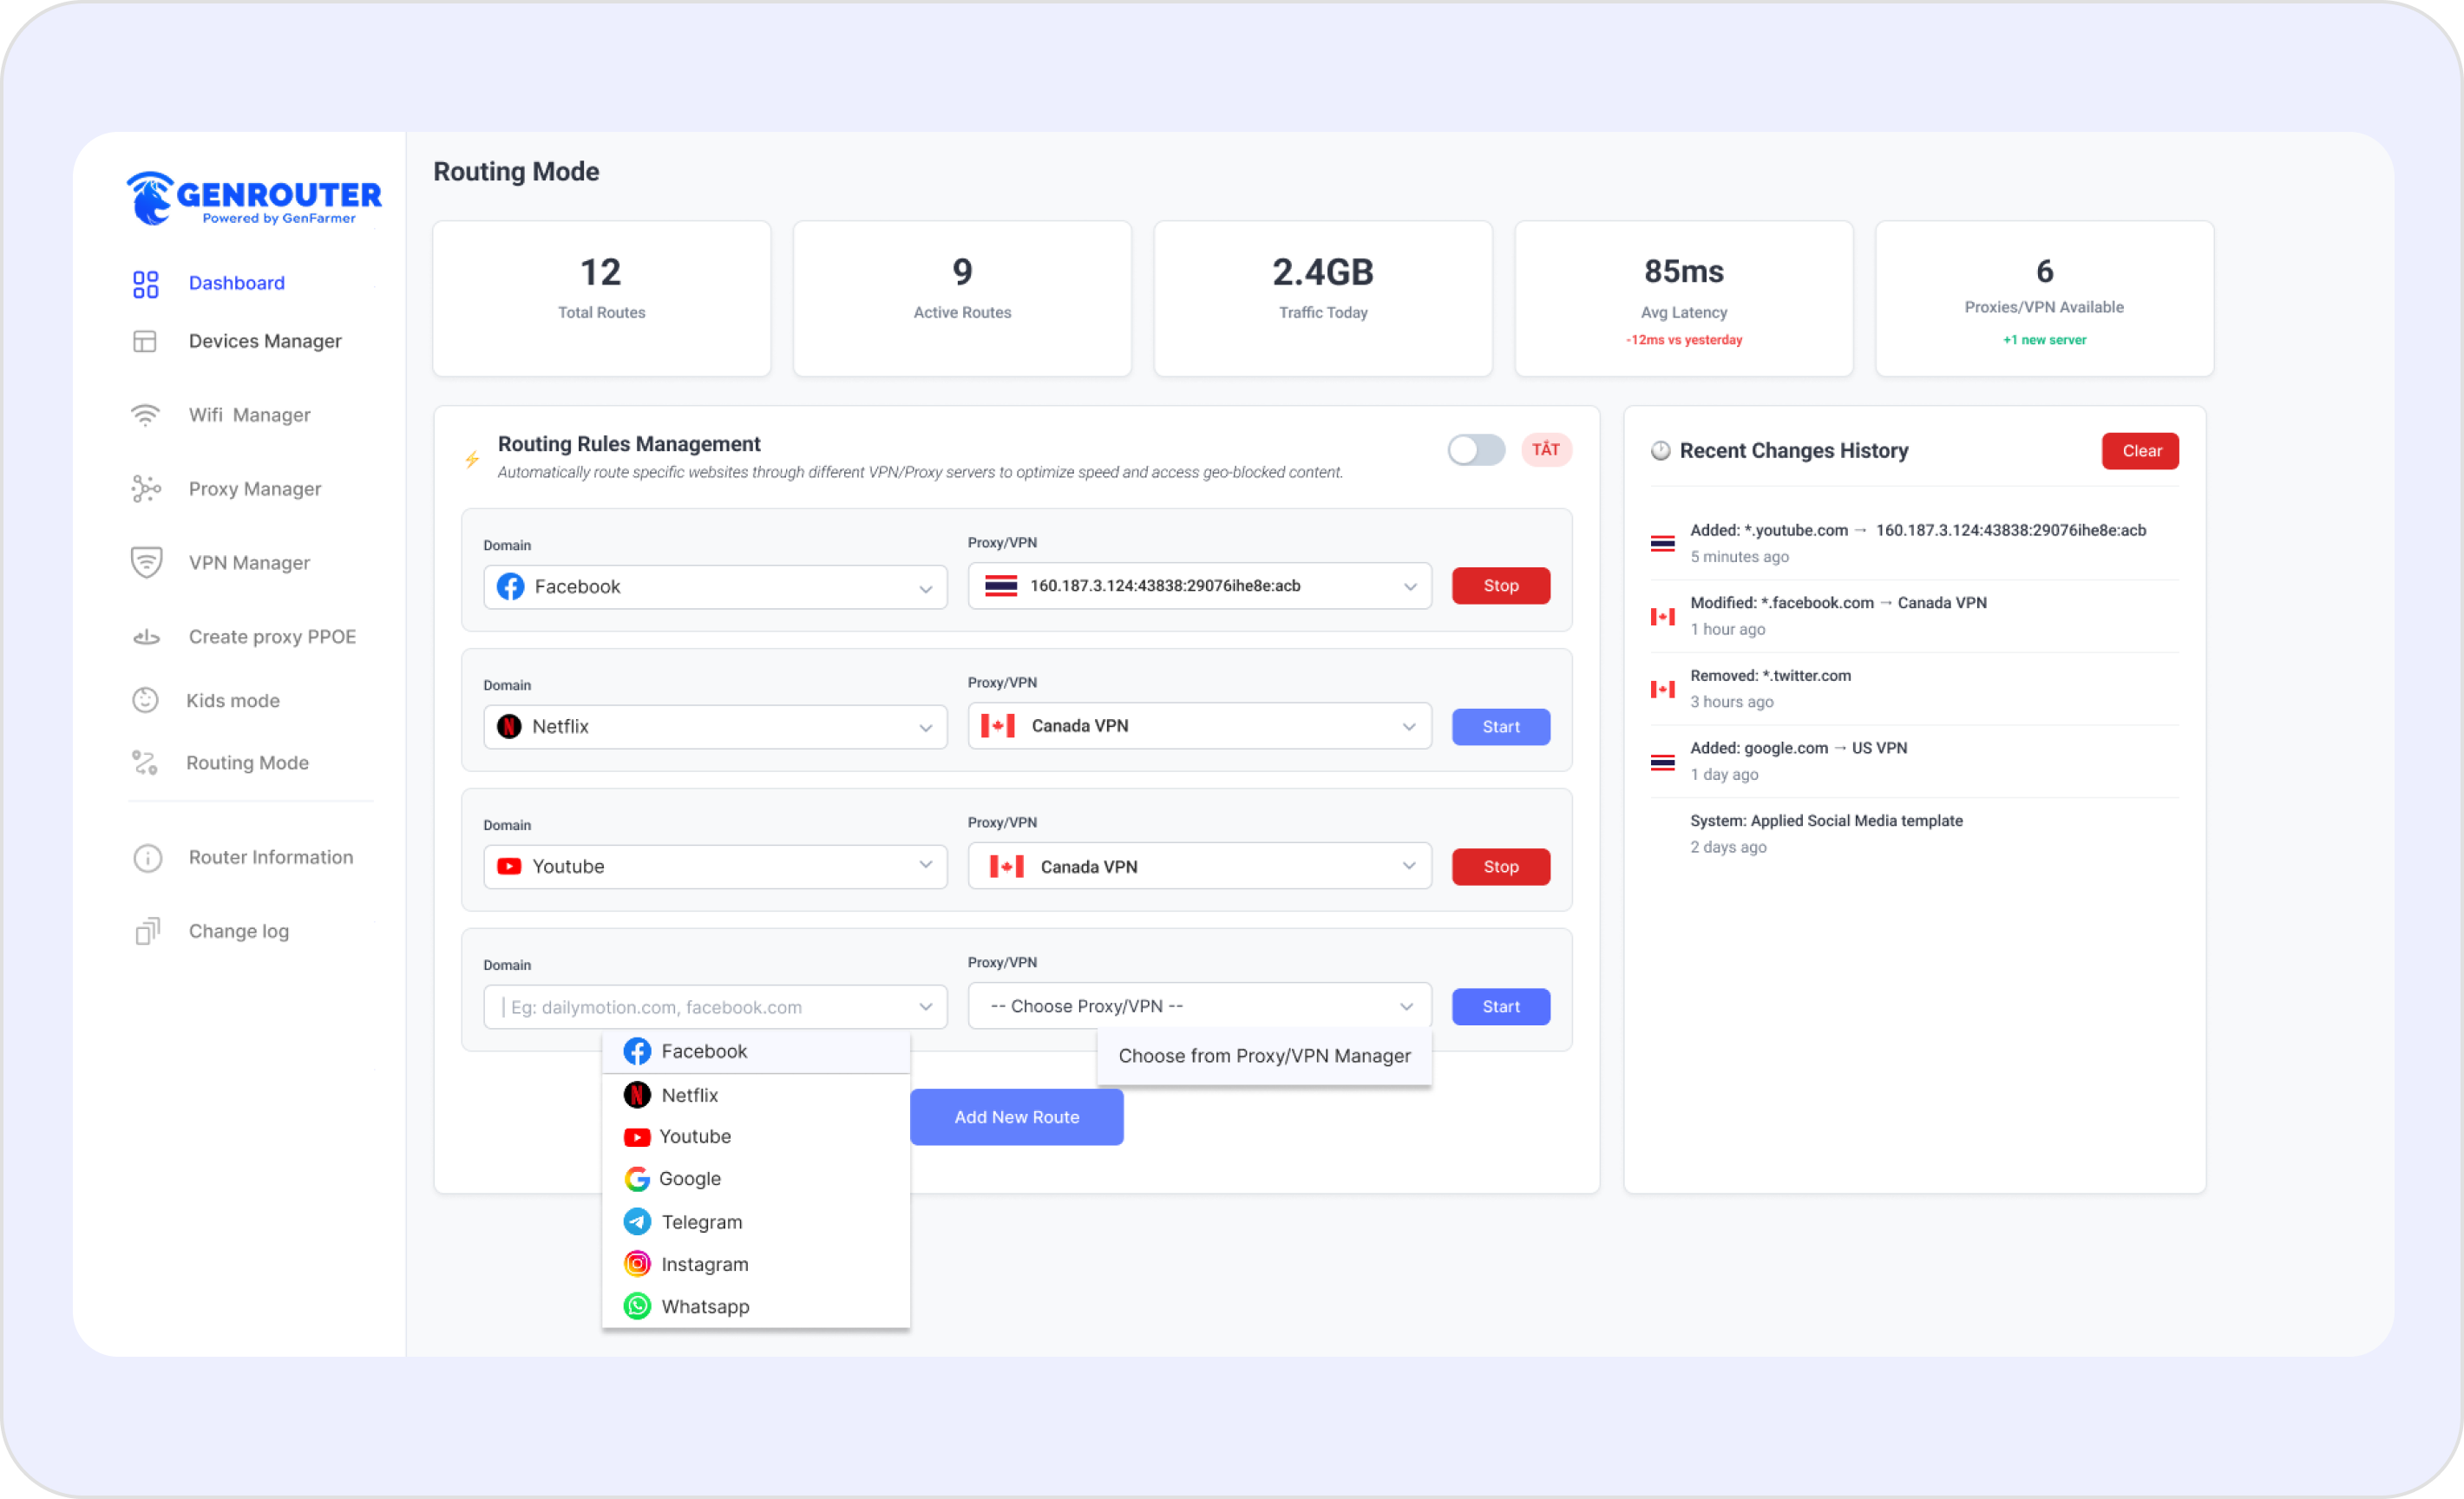This screenshot has height=1499, width=2464.
Task: Open the Proxy Manager panel
Action: tap(254, 488)
